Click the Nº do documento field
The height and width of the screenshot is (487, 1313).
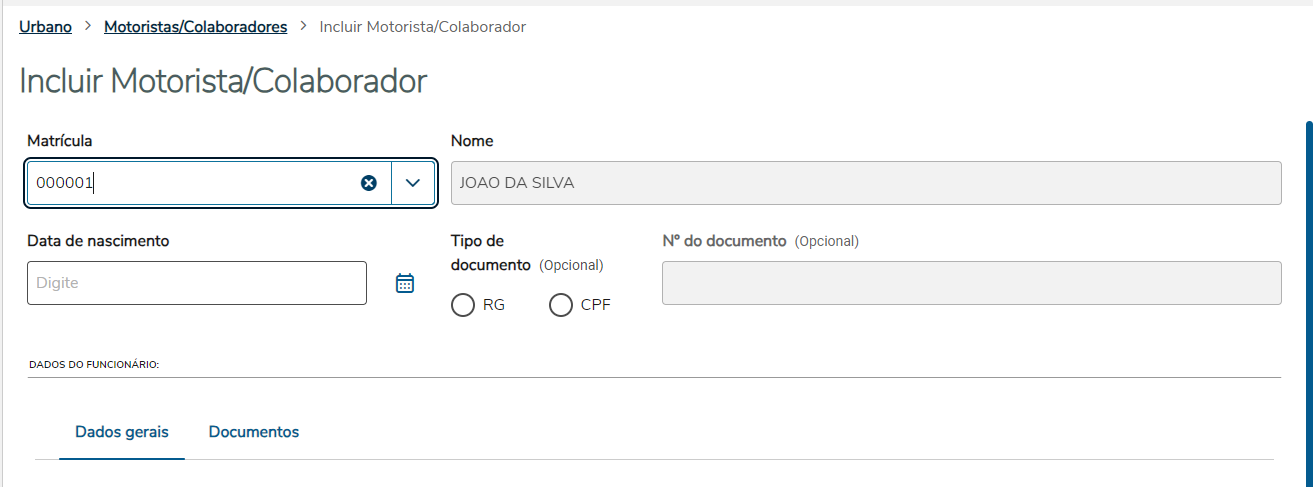pos(971,283)
